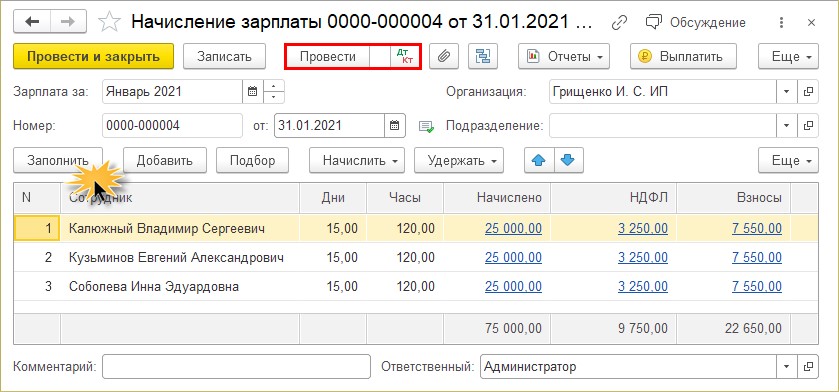Open НДФЛ 3 250,00 for Соболева
Viewport: 839px width, 392px height.
643,287
